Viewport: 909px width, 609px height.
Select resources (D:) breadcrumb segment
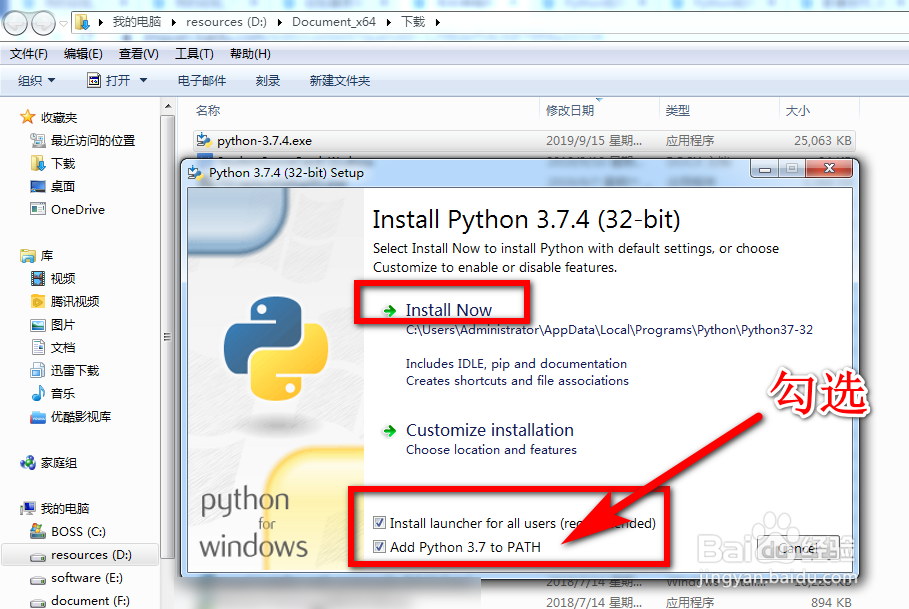pos(226,22)
